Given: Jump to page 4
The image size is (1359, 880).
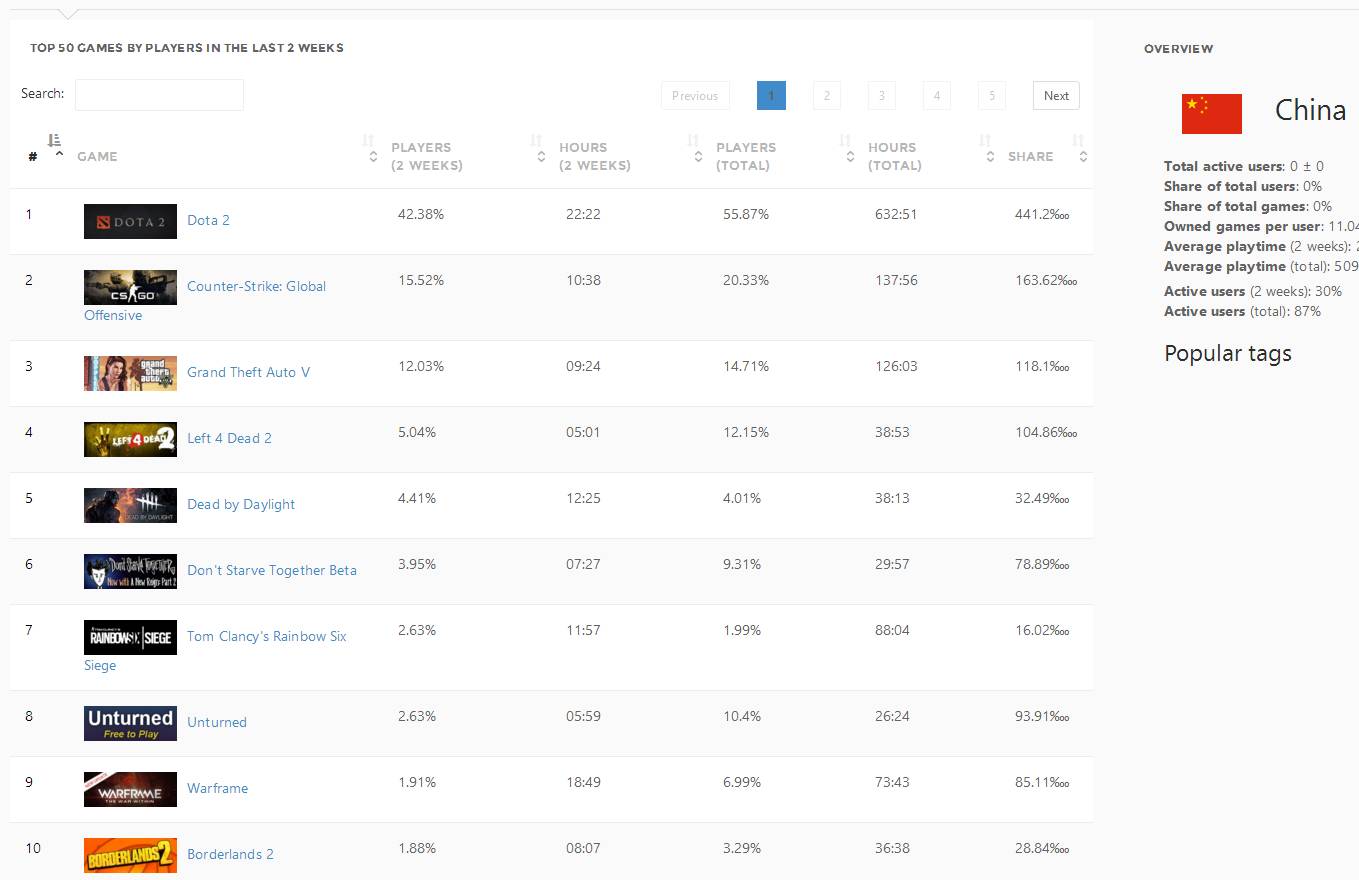Looking at the screenshot, I should pos(936,96).
